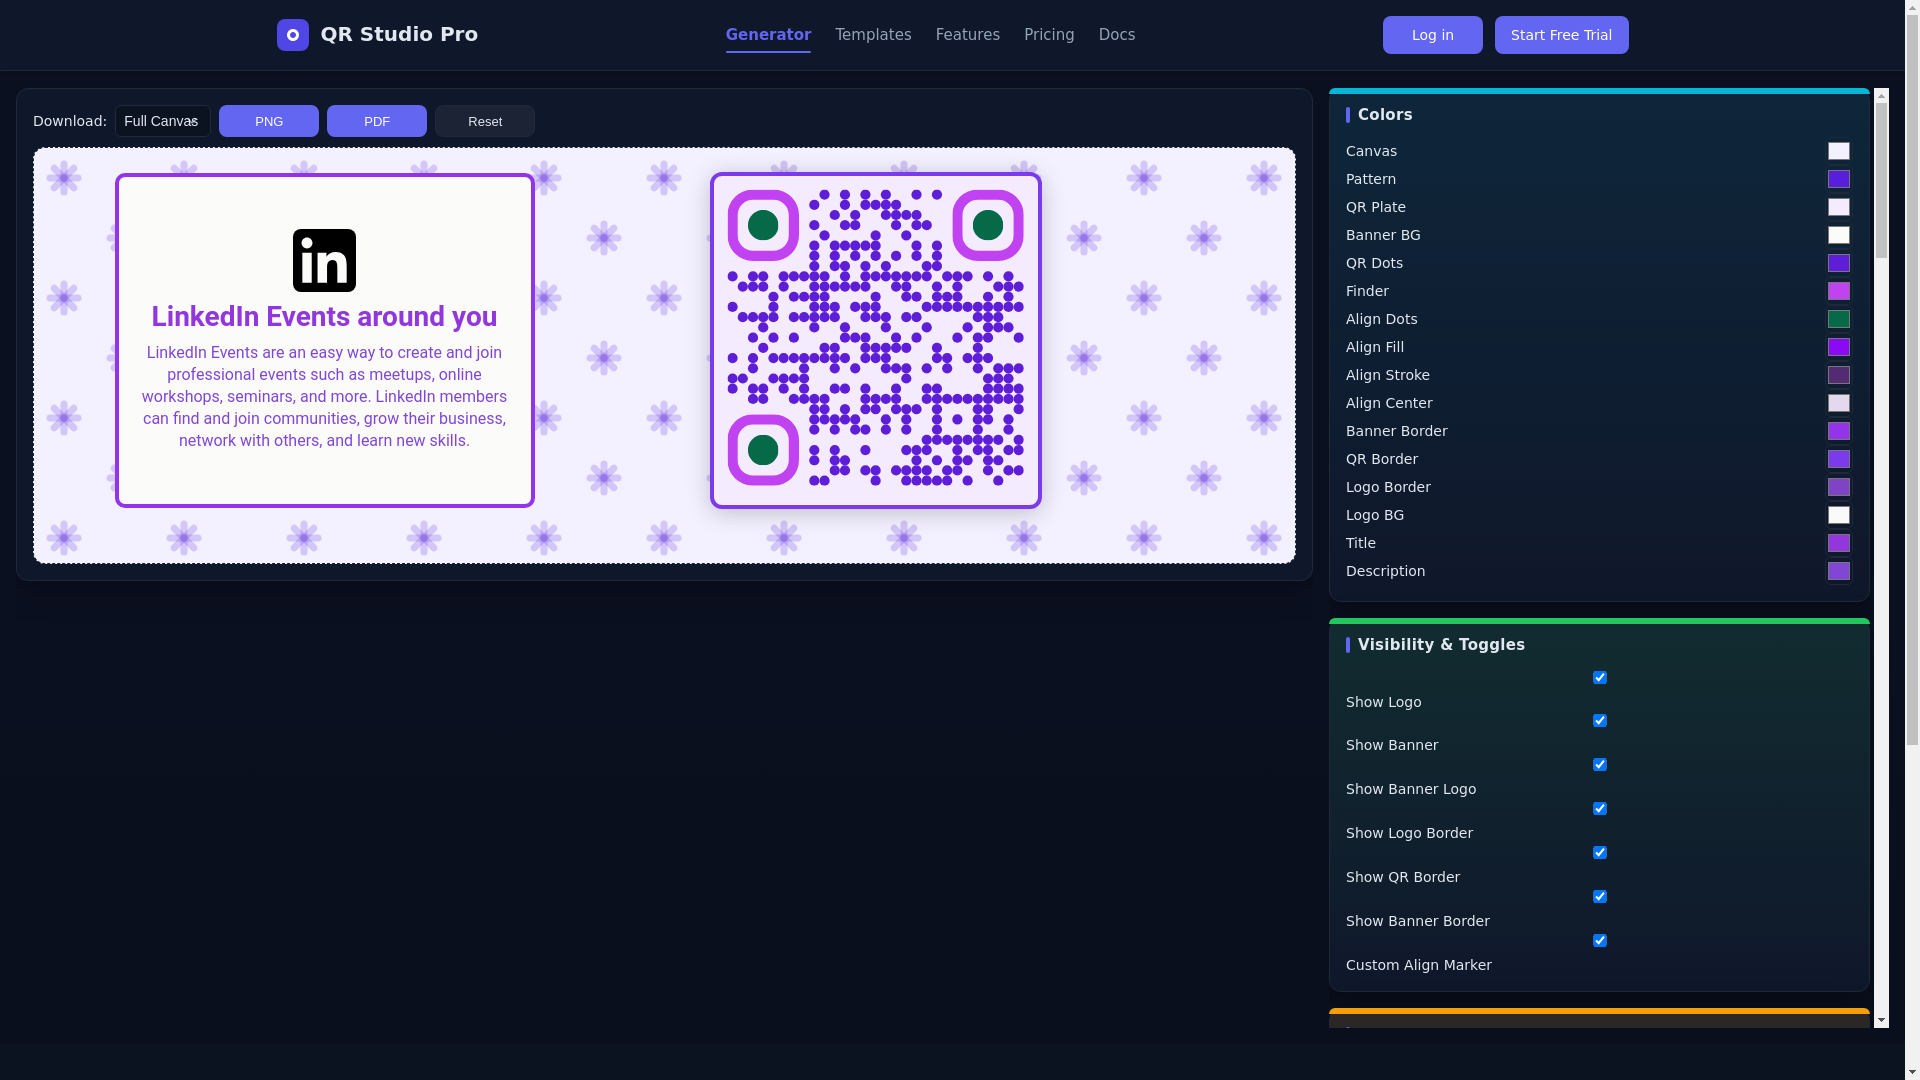
Task: Toggle the Show Banner checkbox
Action: pos(1600,720)
